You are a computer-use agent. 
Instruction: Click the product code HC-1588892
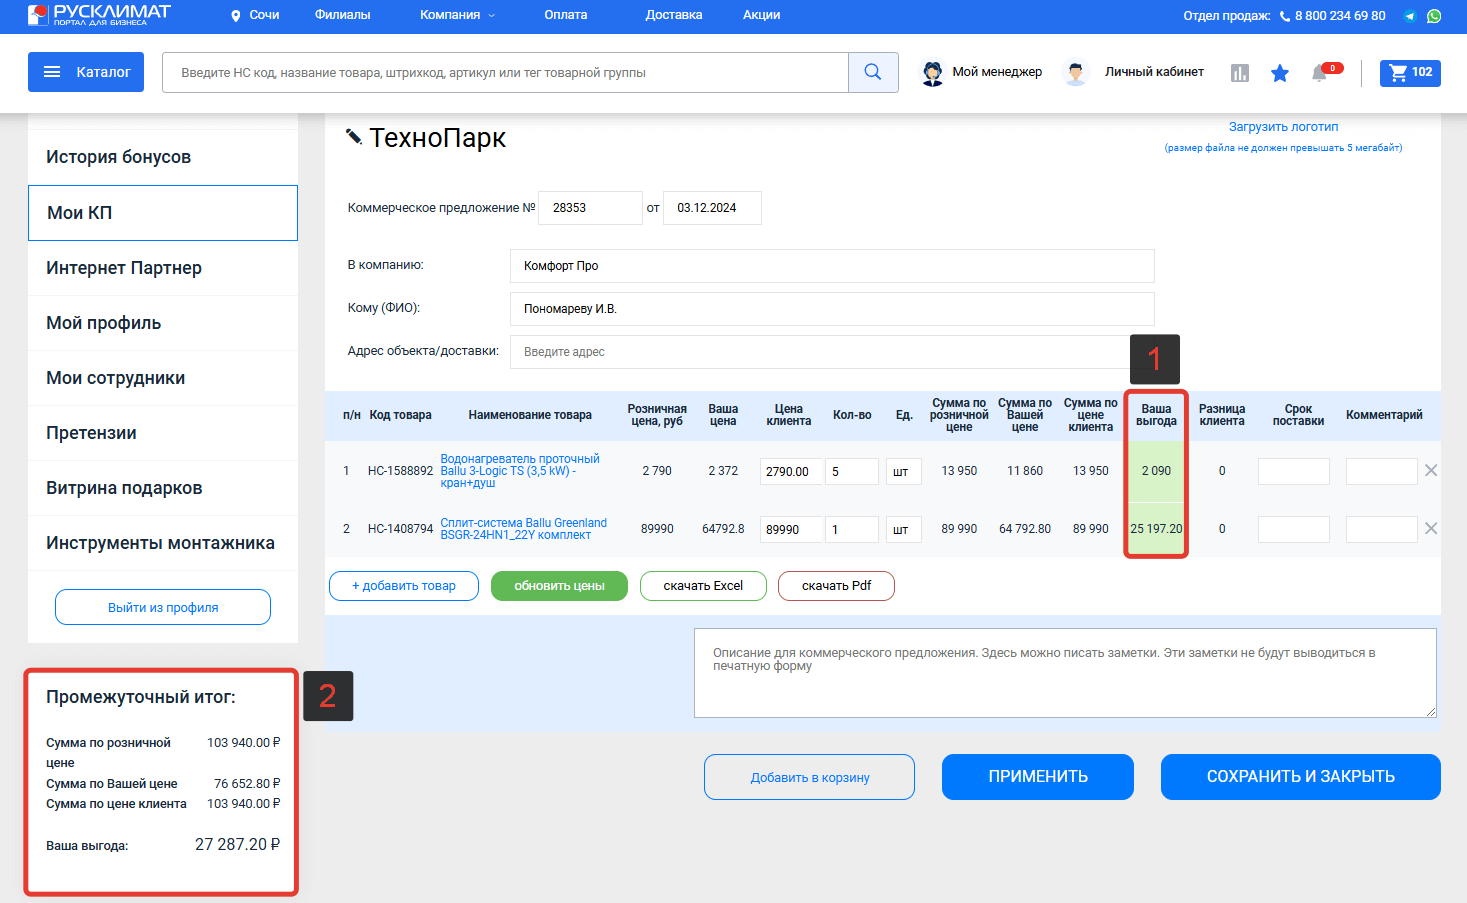[401, 471]
